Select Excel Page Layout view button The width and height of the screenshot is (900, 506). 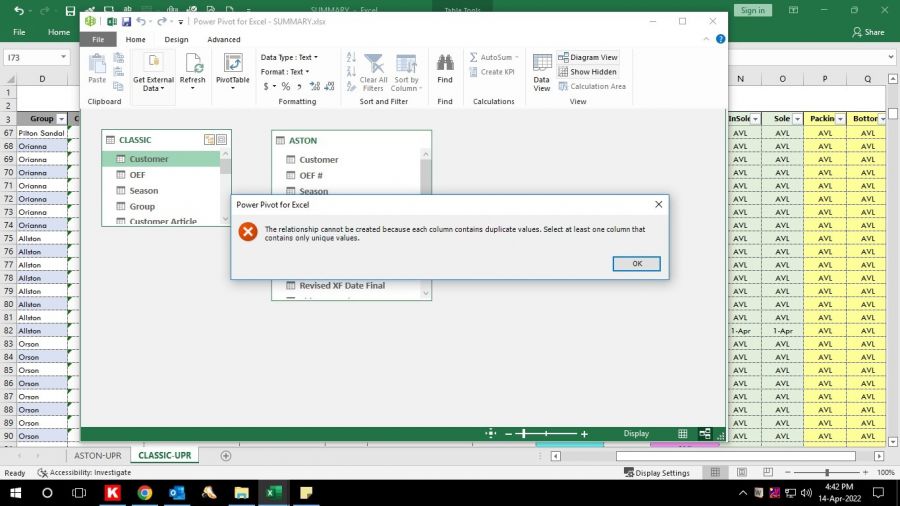tap(742, 472)
